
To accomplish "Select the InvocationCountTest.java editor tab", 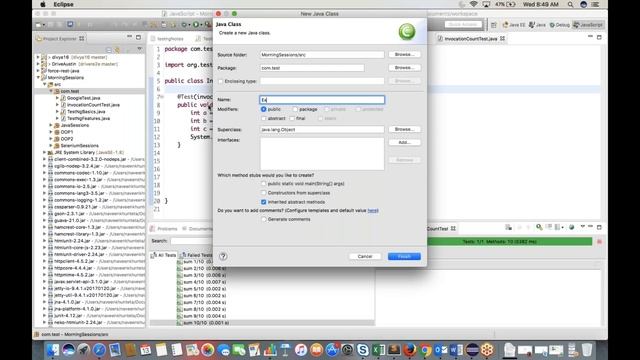I will point(471,38).
